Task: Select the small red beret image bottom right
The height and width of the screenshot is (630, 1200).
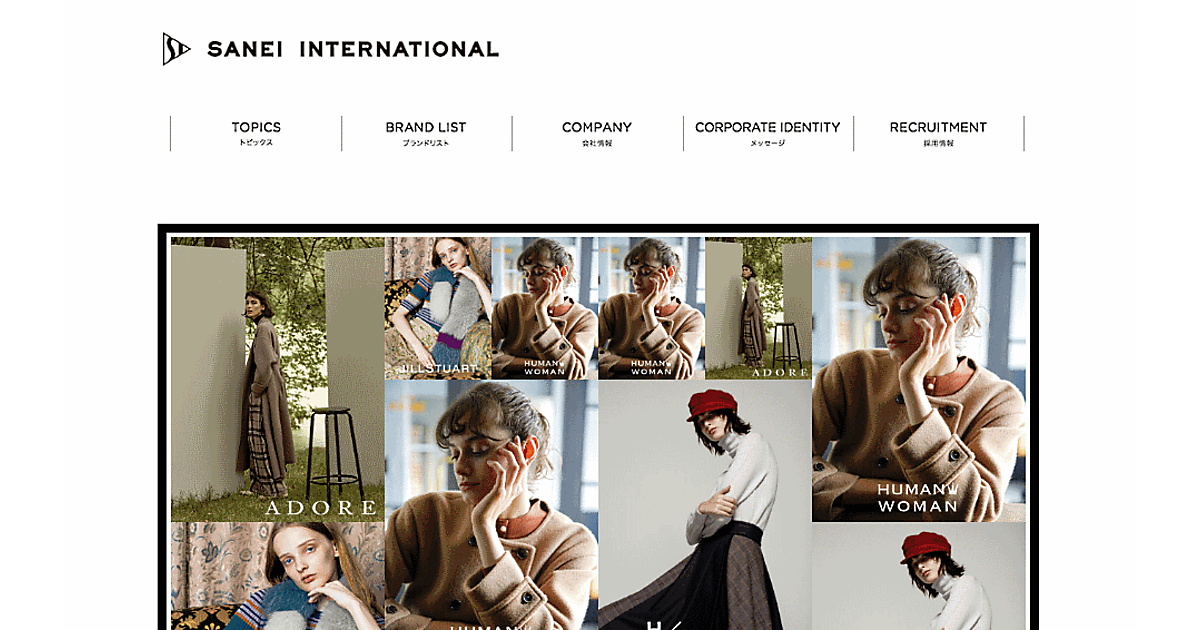Action: (919, 576)
